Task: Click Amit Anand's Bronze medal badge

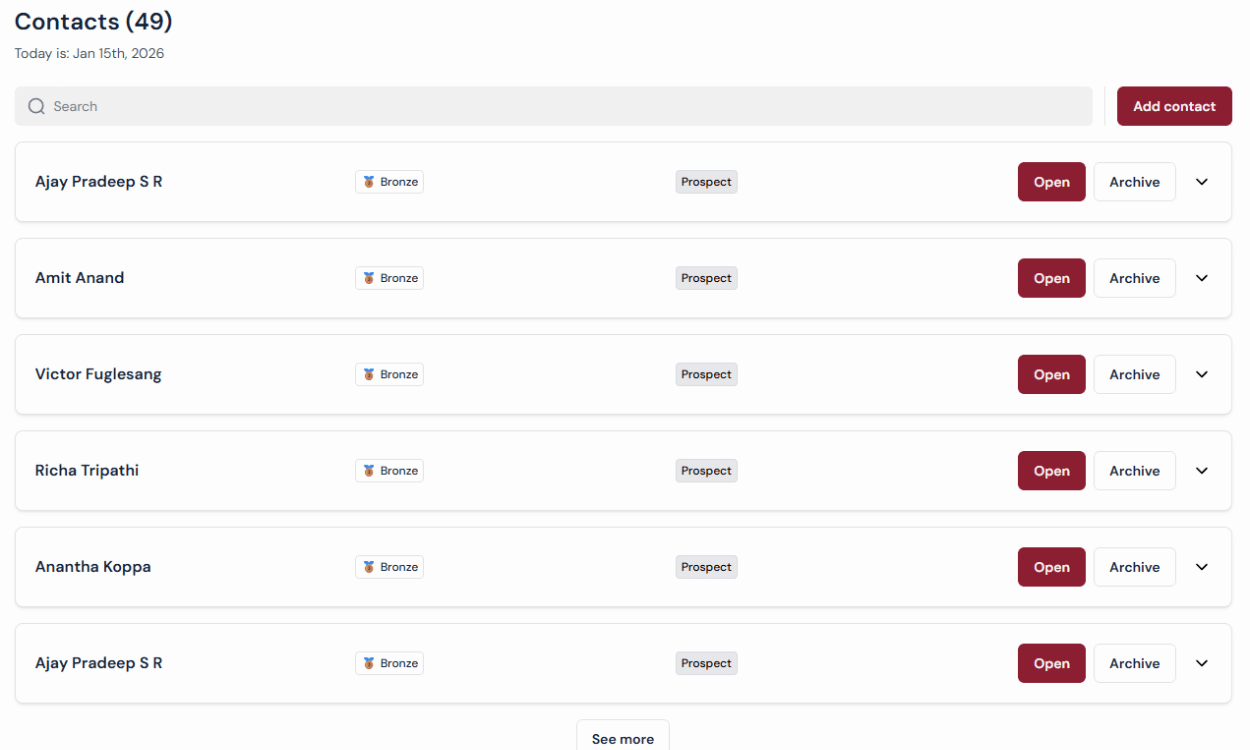Action: click(x=389, y=278)
